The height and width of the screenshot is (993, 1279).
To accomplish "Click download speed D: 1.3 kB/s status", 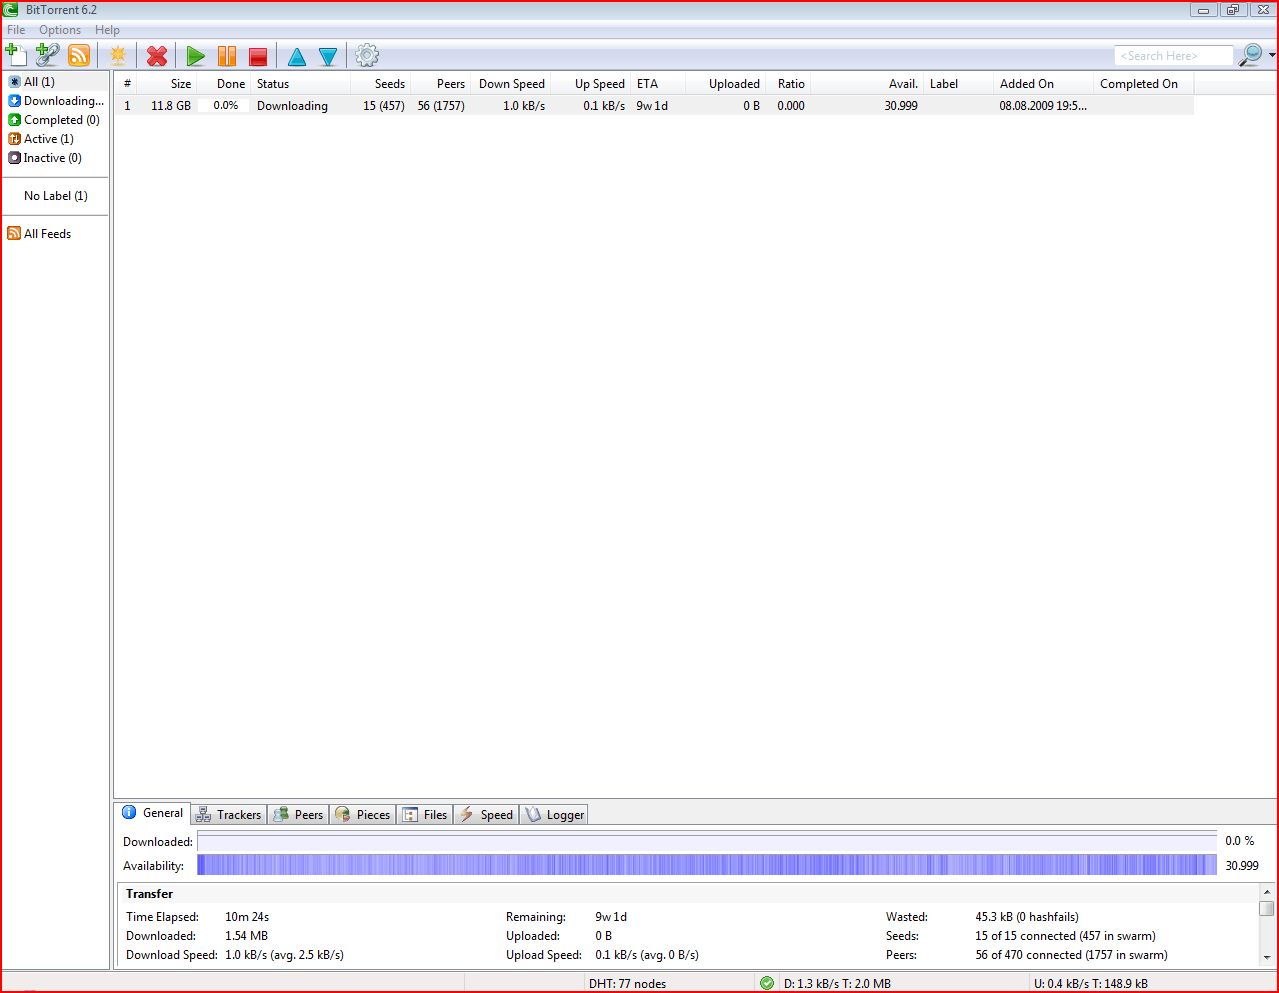I will point(837,984).
